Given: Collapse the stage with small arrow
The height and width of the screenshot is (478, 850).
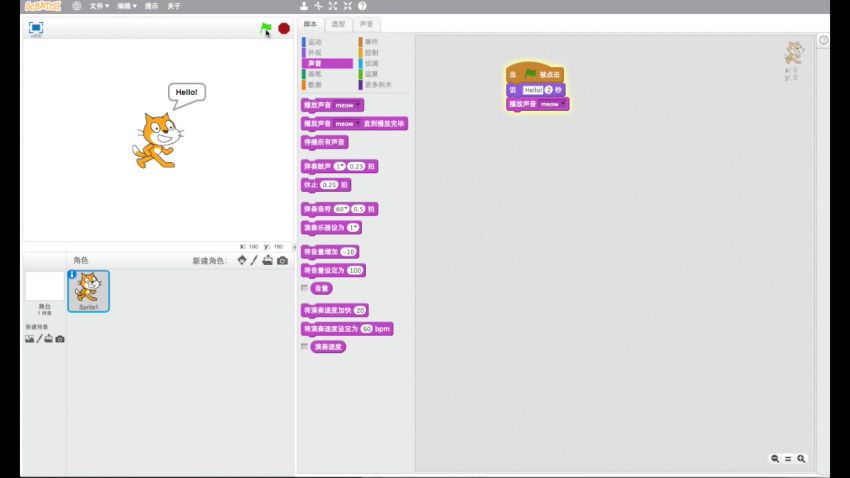Looking at the screenshot, I should coord(295,247).
